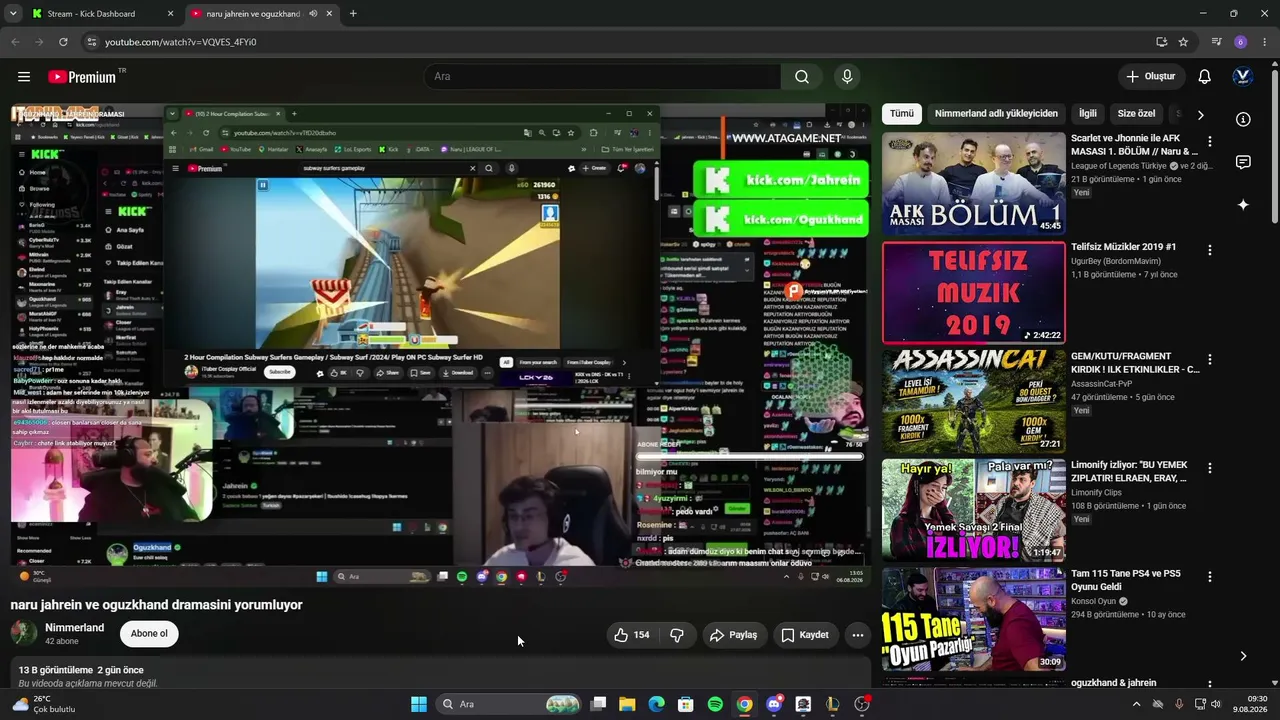Click the YouTube search field
The width and height of the screenshot is (1280, 720).
point(603,77)
